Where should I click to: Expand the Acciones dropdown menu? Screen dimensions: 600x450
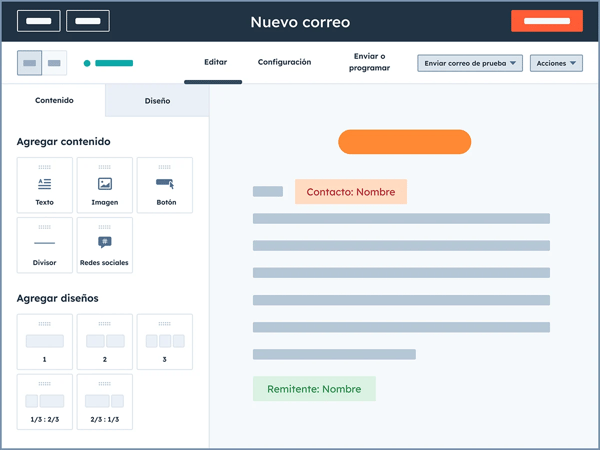556,63
